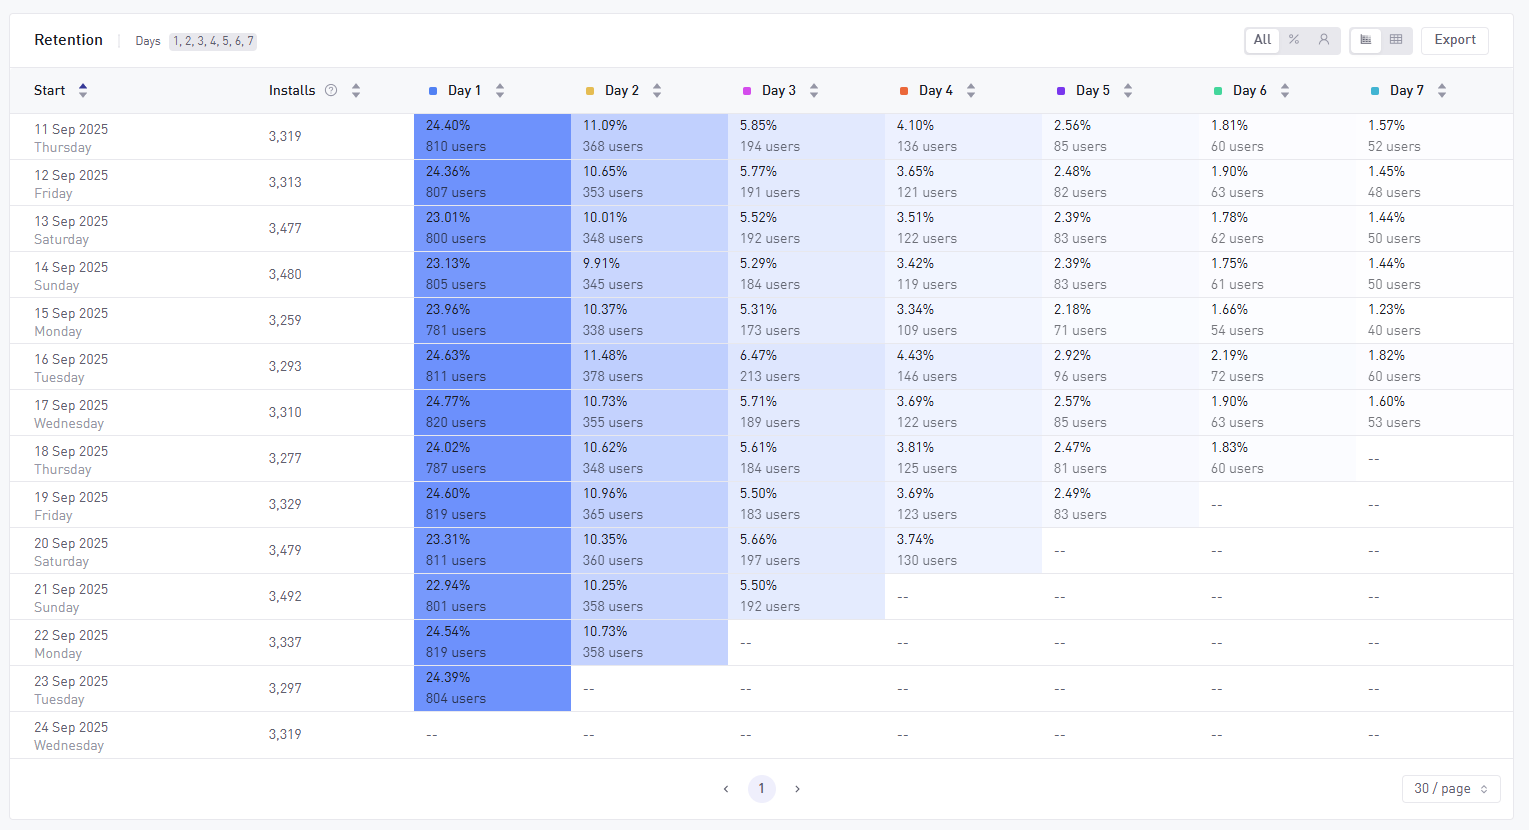The height and width of the screenshot is (830, 1529).
Task: Click the next page chevron
Action: (x=797, y=789)
